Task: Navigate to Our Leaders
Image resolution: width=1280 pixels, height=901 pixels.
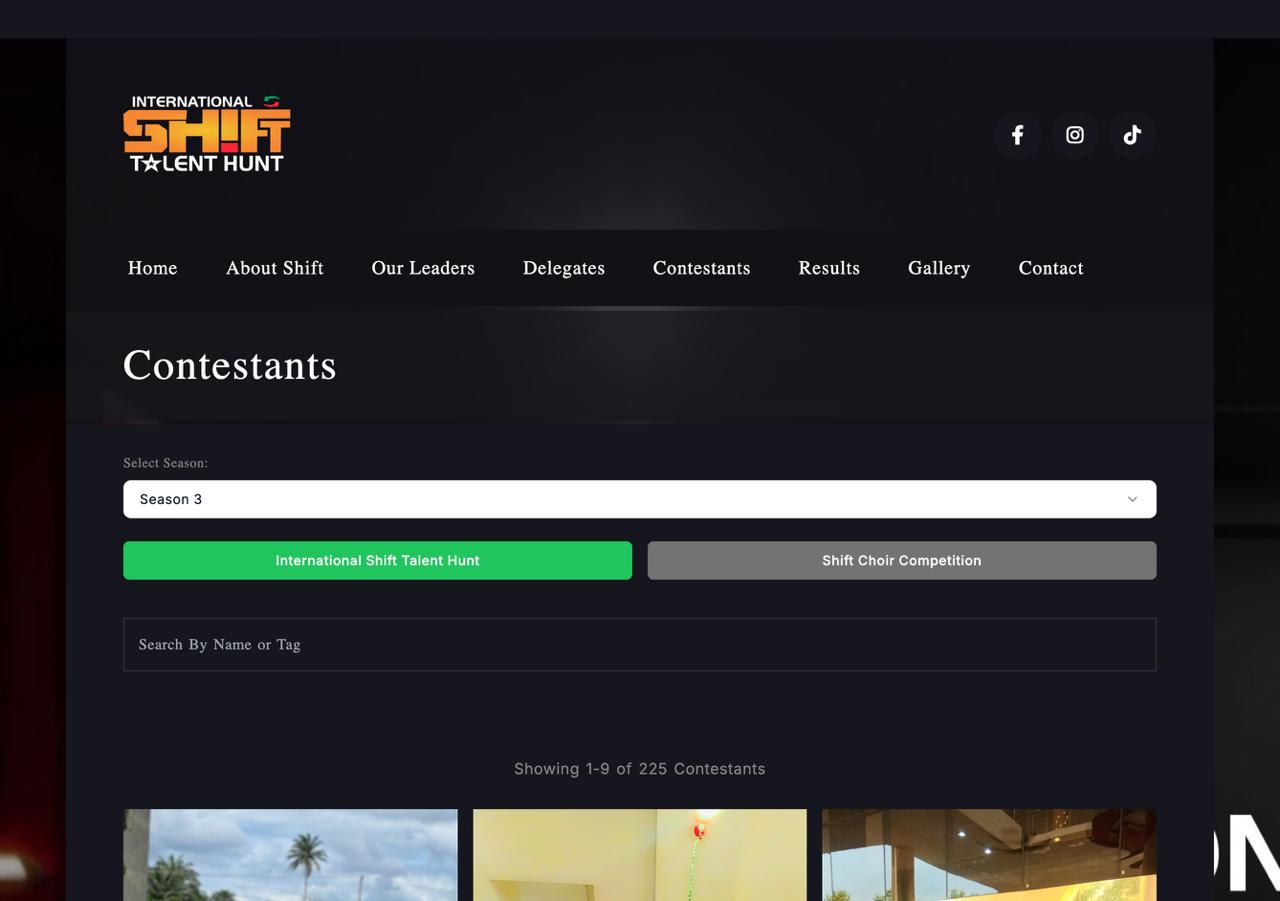Action: [x=423, y=268]
